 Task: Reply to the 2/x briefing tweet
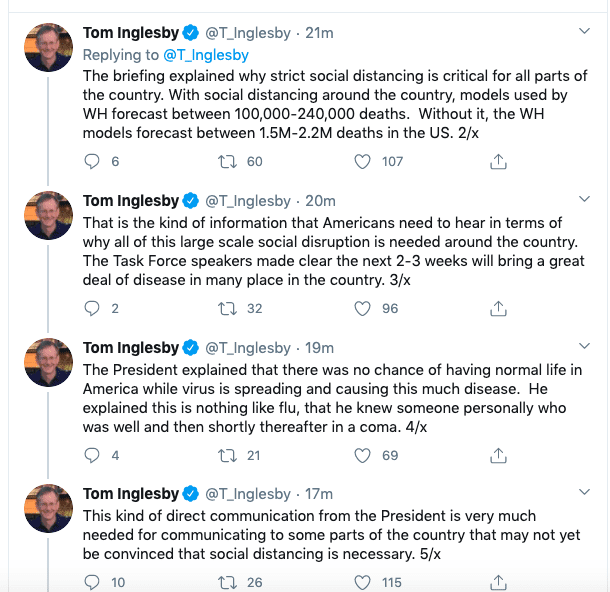[x=94, y=162]
